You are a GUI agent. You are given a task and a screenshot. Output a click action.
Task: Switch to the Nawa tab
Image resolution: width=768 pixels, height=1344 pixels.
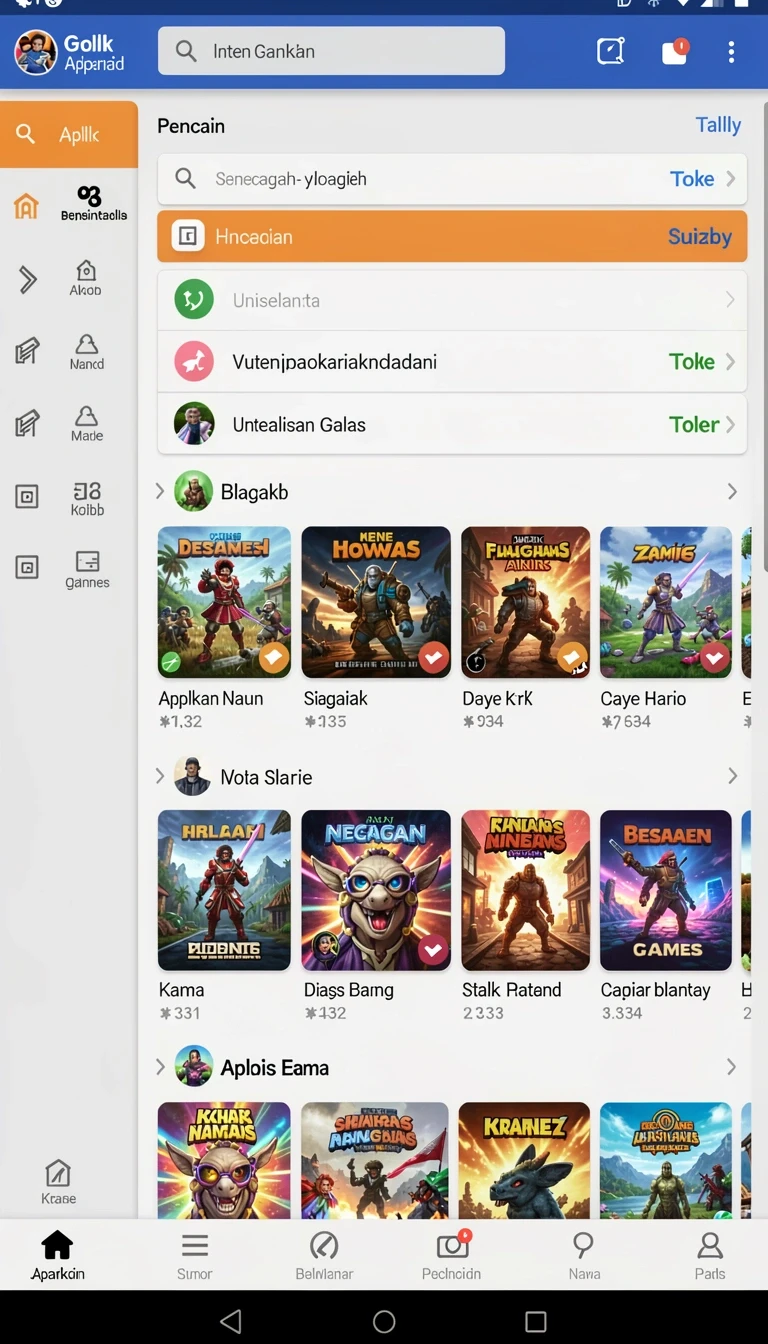click(584, 1255)
